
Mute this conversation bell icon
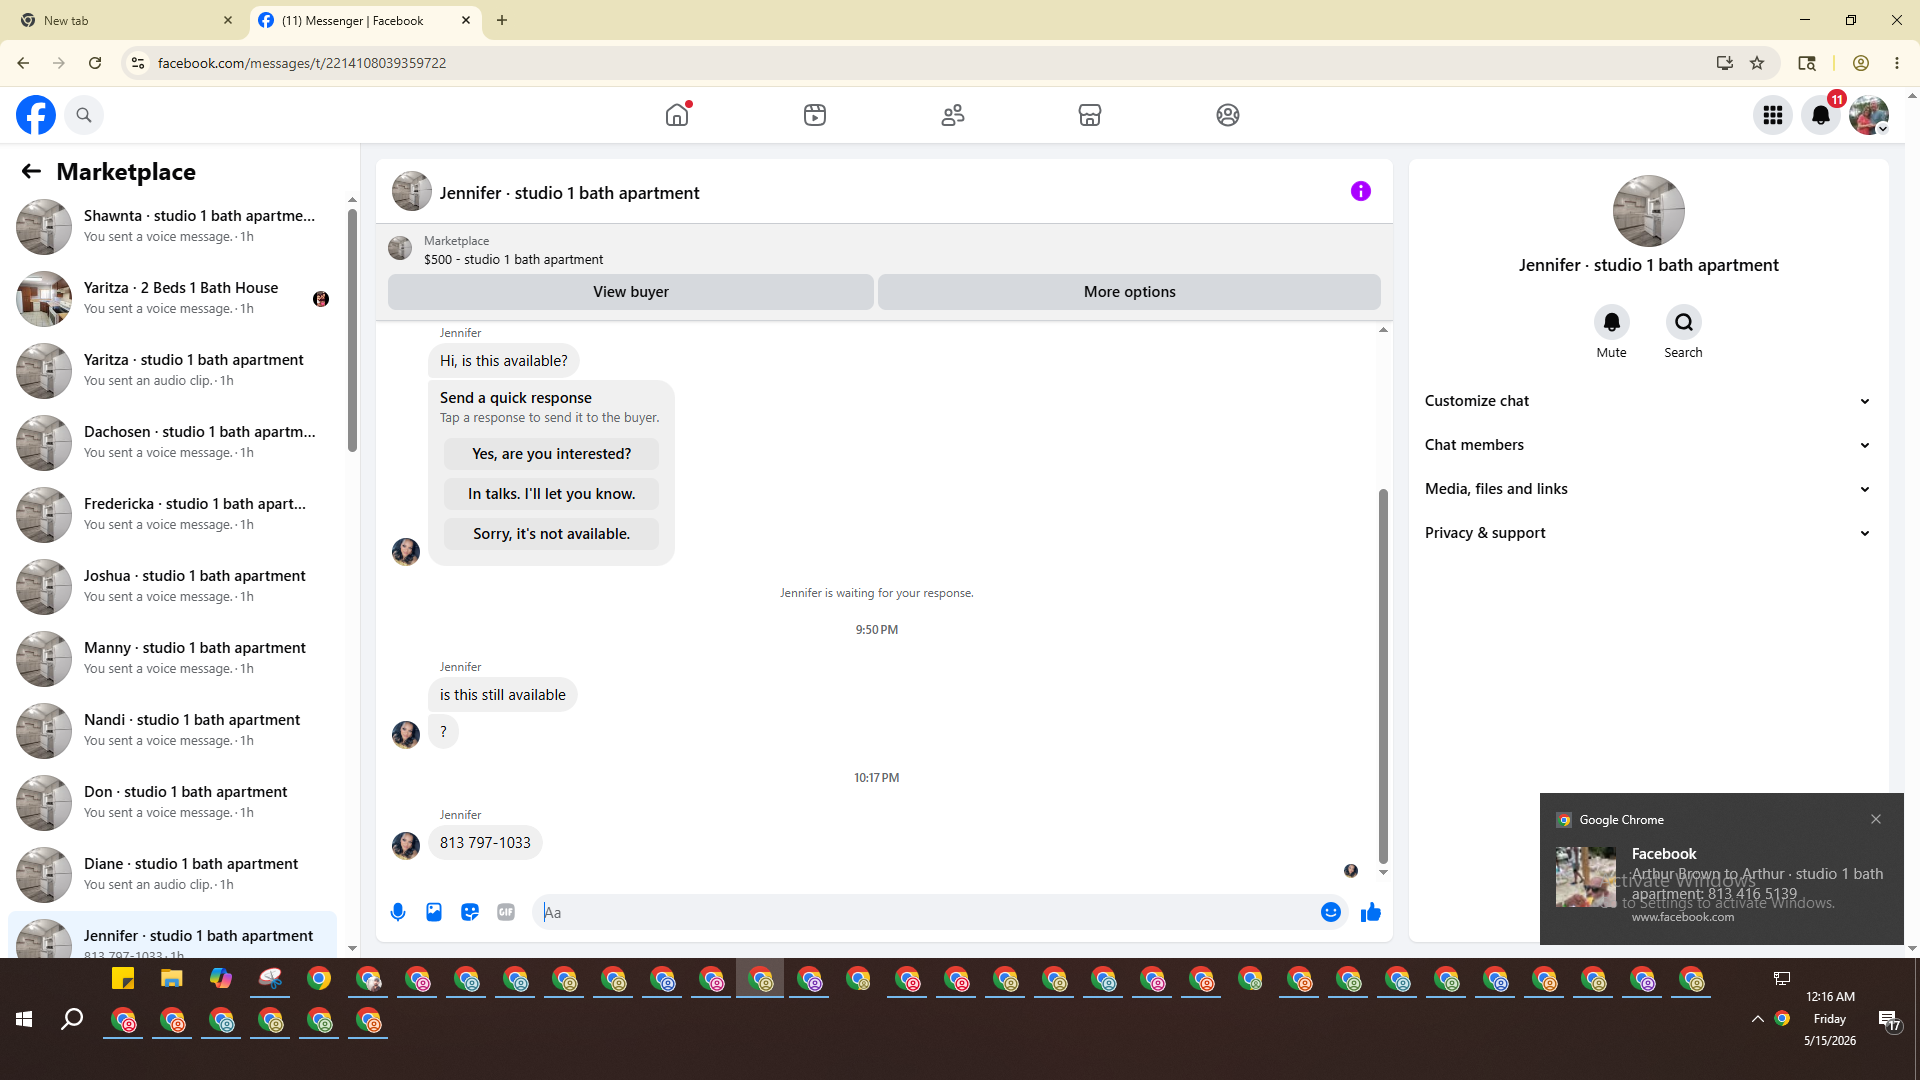pos(1612,322)
